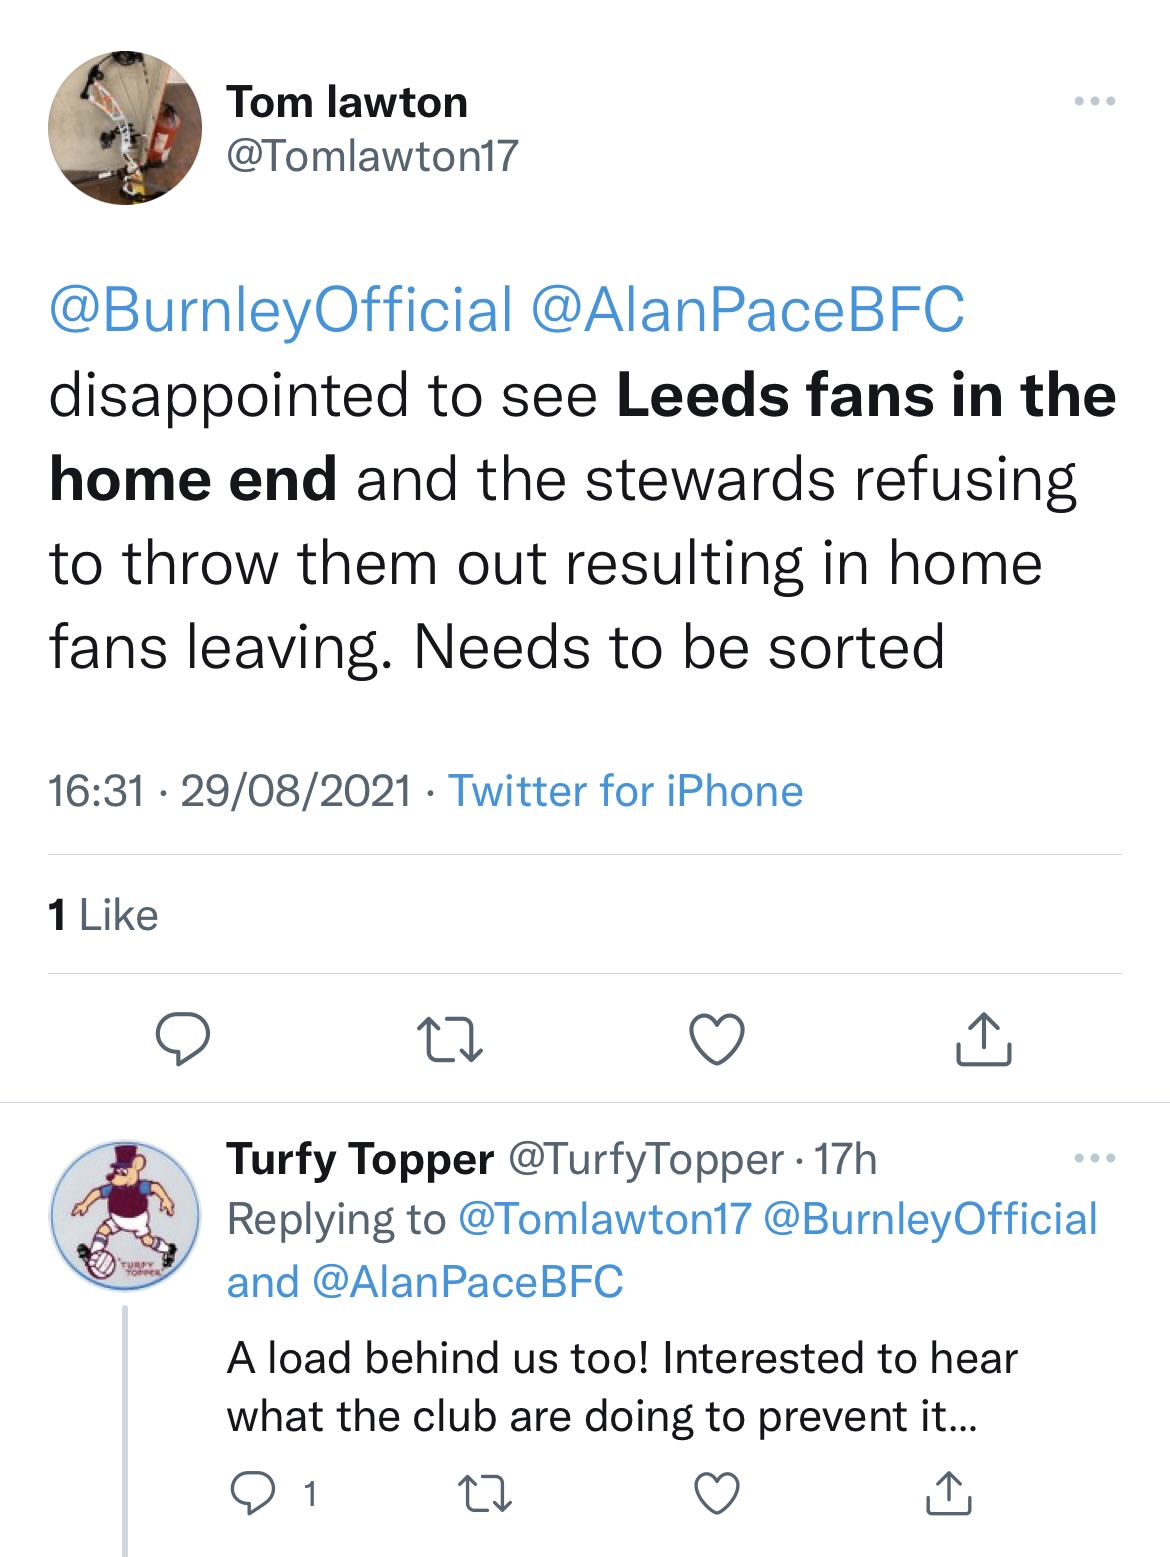Tap @AlanPaceBFC in the Replying to line

point(468,1281)
